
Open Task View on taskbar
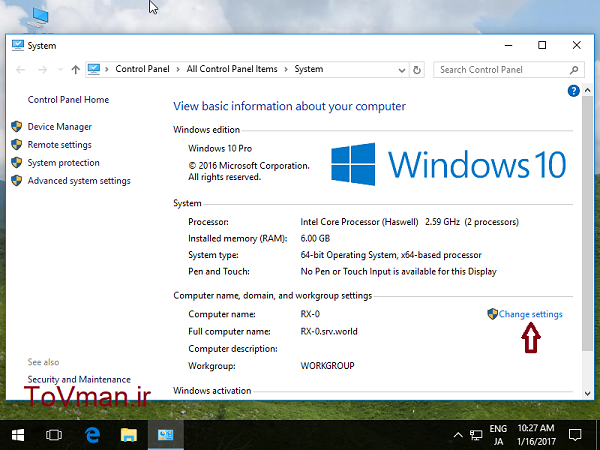[x=54, y=435]
